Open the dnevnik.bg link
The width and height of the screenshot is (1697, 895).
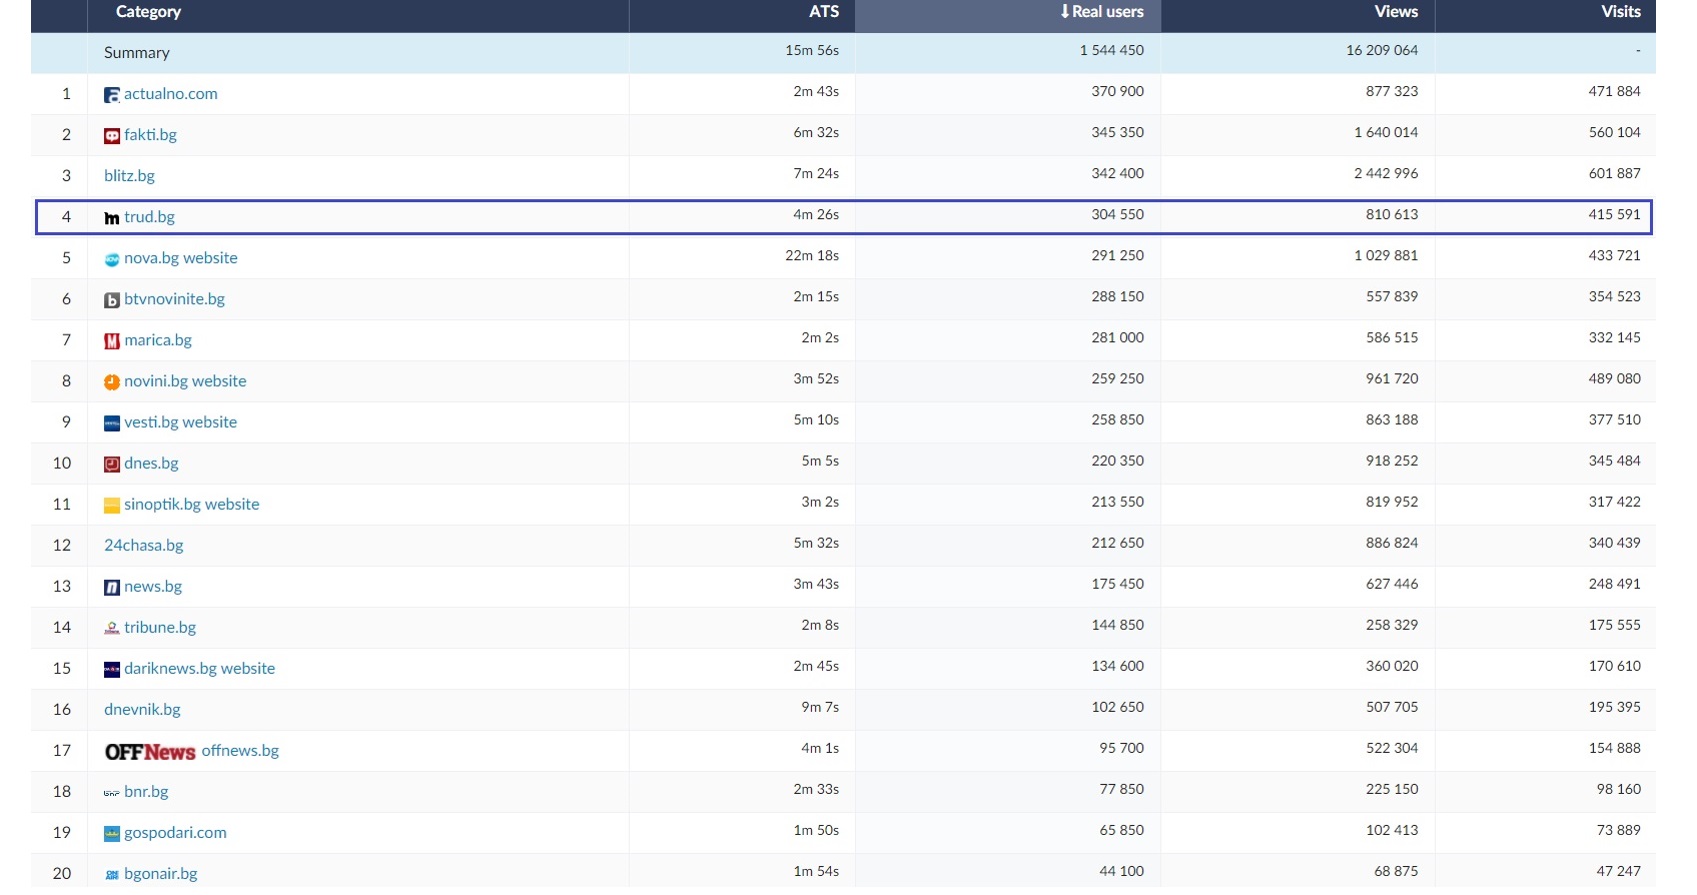142,709
